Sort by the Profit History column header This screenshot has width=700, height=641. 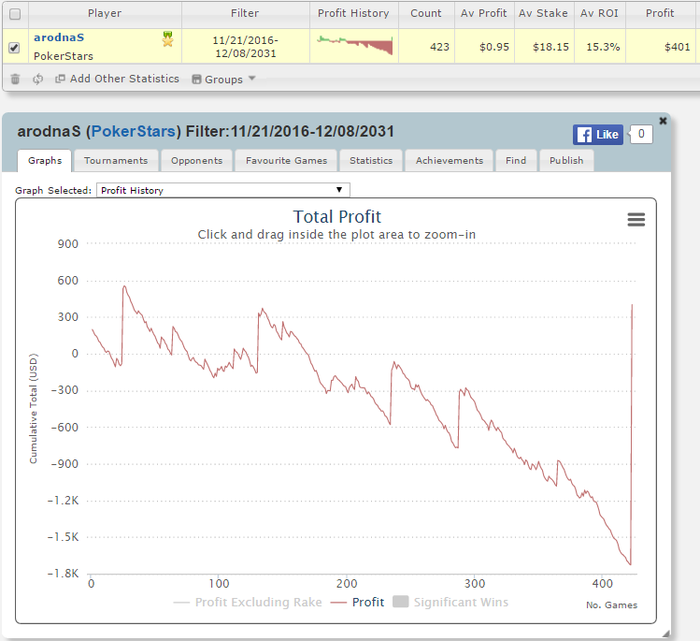tap(354, 13)
